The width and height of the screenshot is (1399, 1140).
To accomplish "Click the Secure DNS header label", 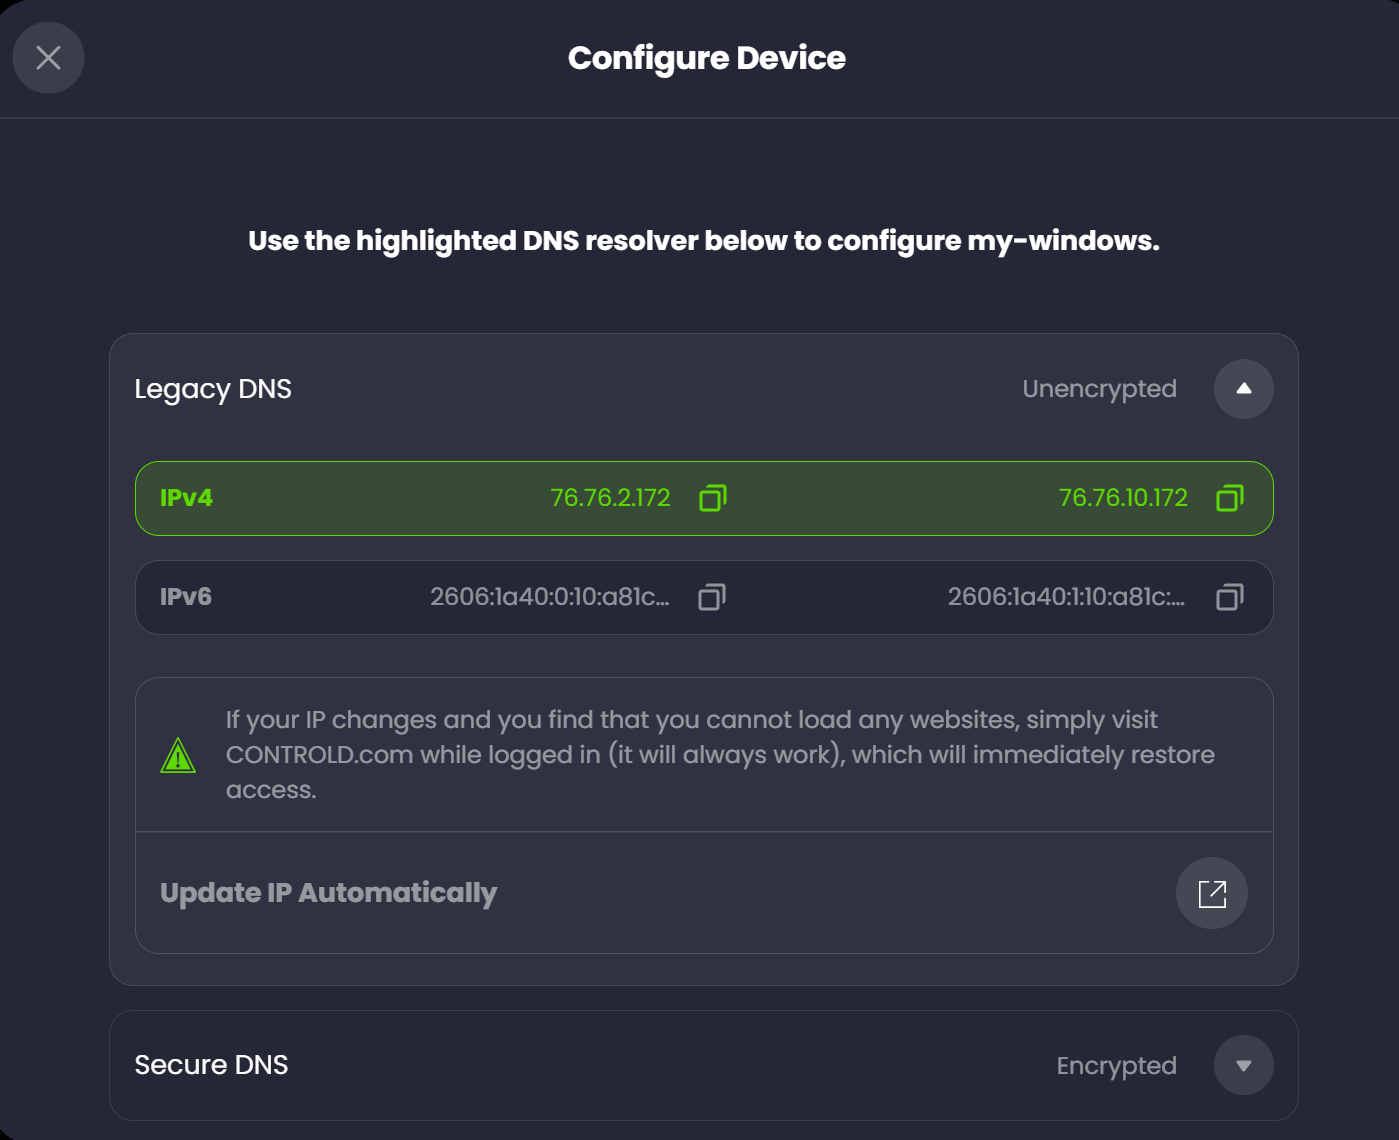I will (211, 1065).
